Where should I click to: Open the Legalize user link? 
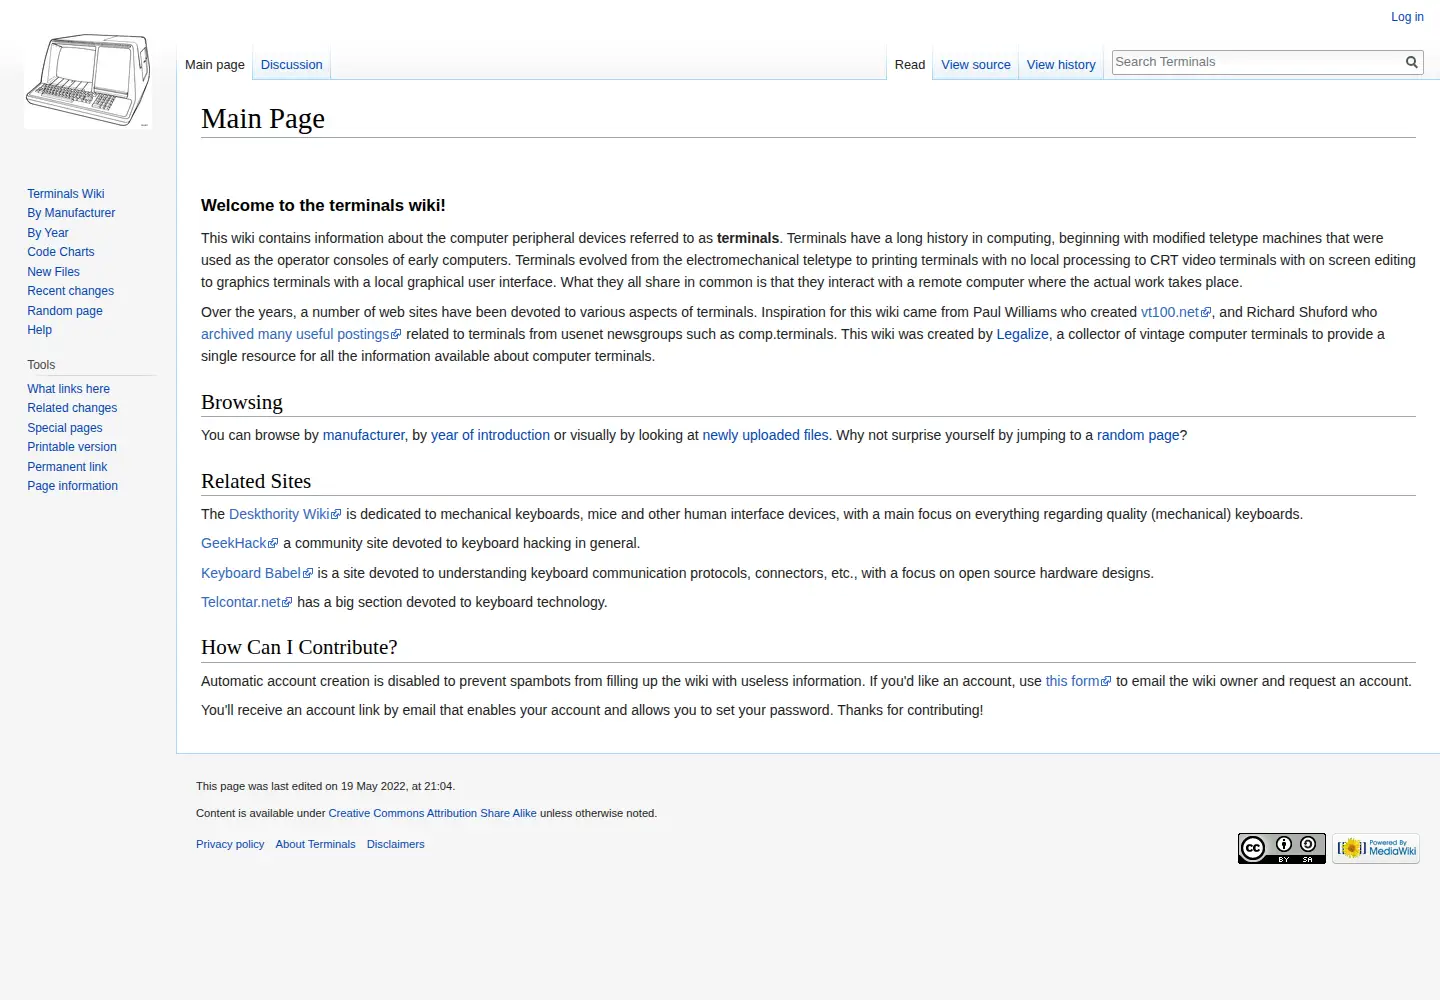pyautogui.click(x=1022, y=334)
